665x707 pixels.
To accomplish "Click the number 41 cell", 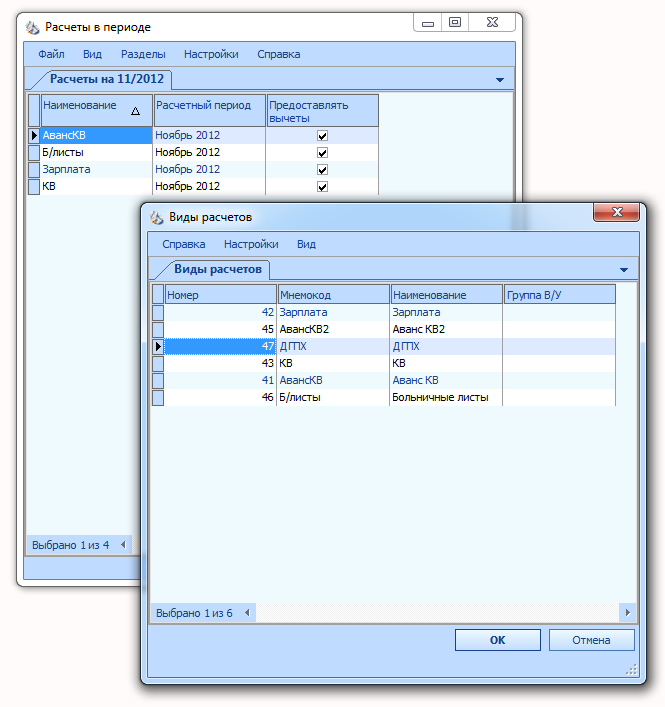I will [x=220, y=381].
